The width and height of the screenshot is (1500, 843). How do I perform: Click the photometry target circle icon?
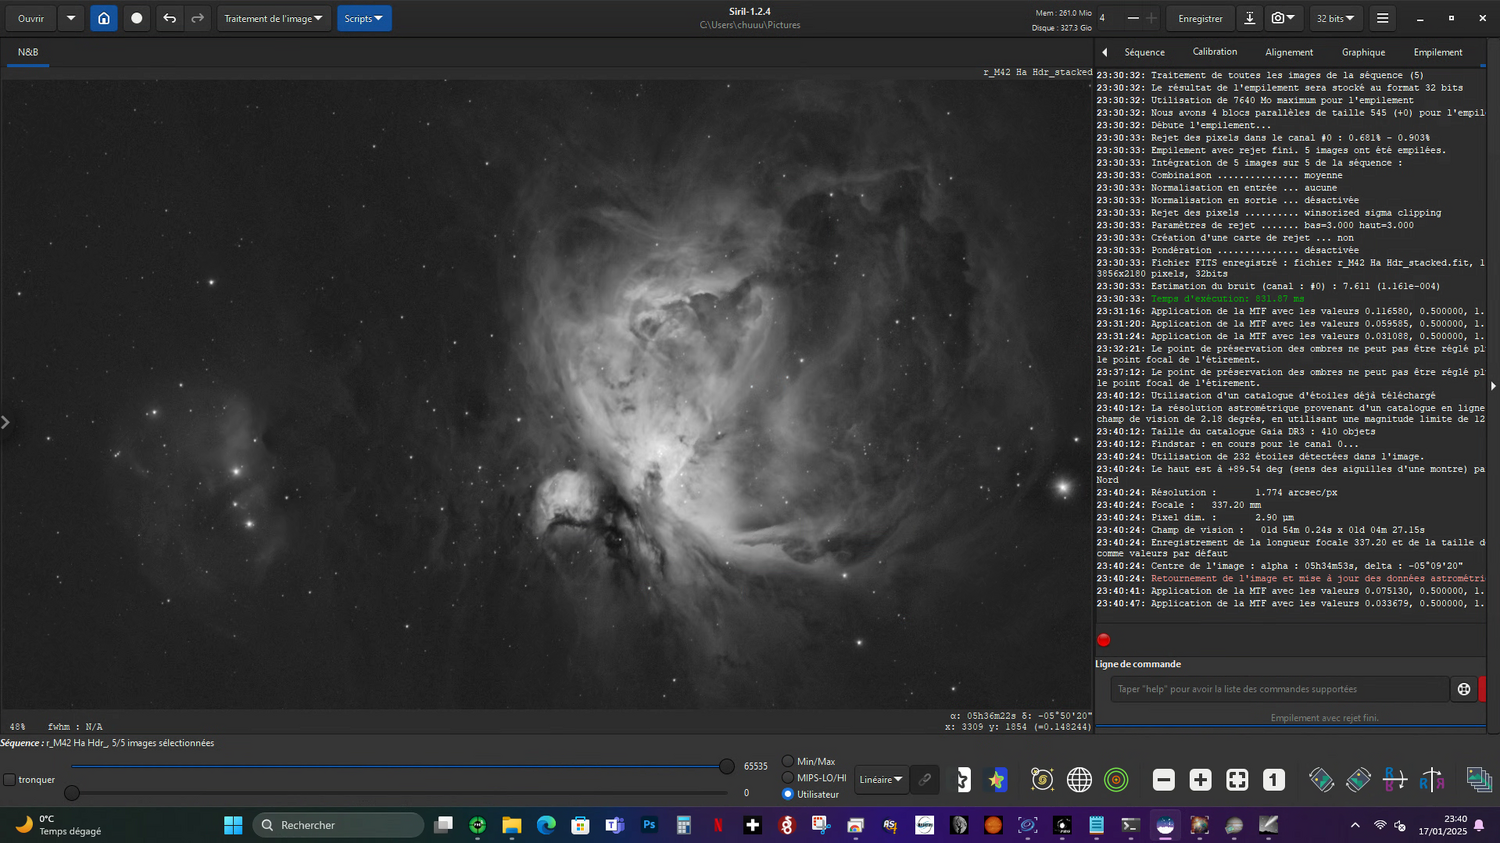[x=1116, y=780]
